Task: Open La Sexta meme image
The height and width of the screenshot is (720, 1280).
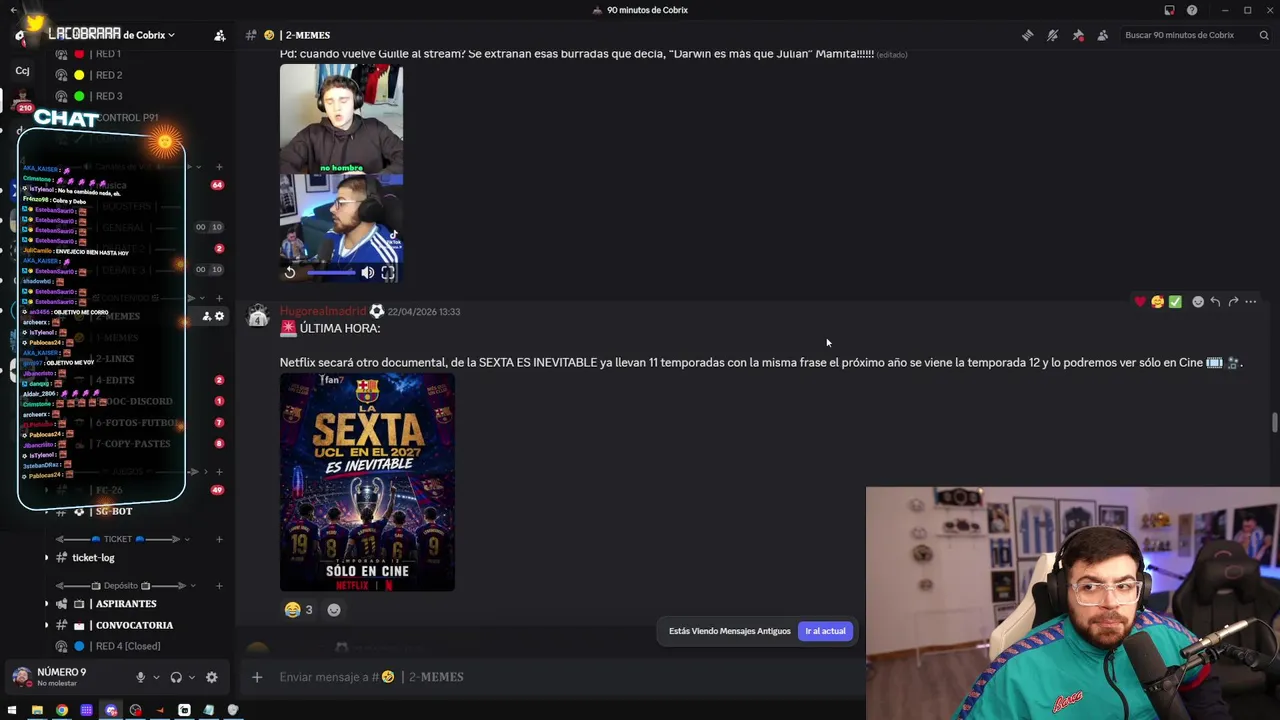Action: [367, 482]
